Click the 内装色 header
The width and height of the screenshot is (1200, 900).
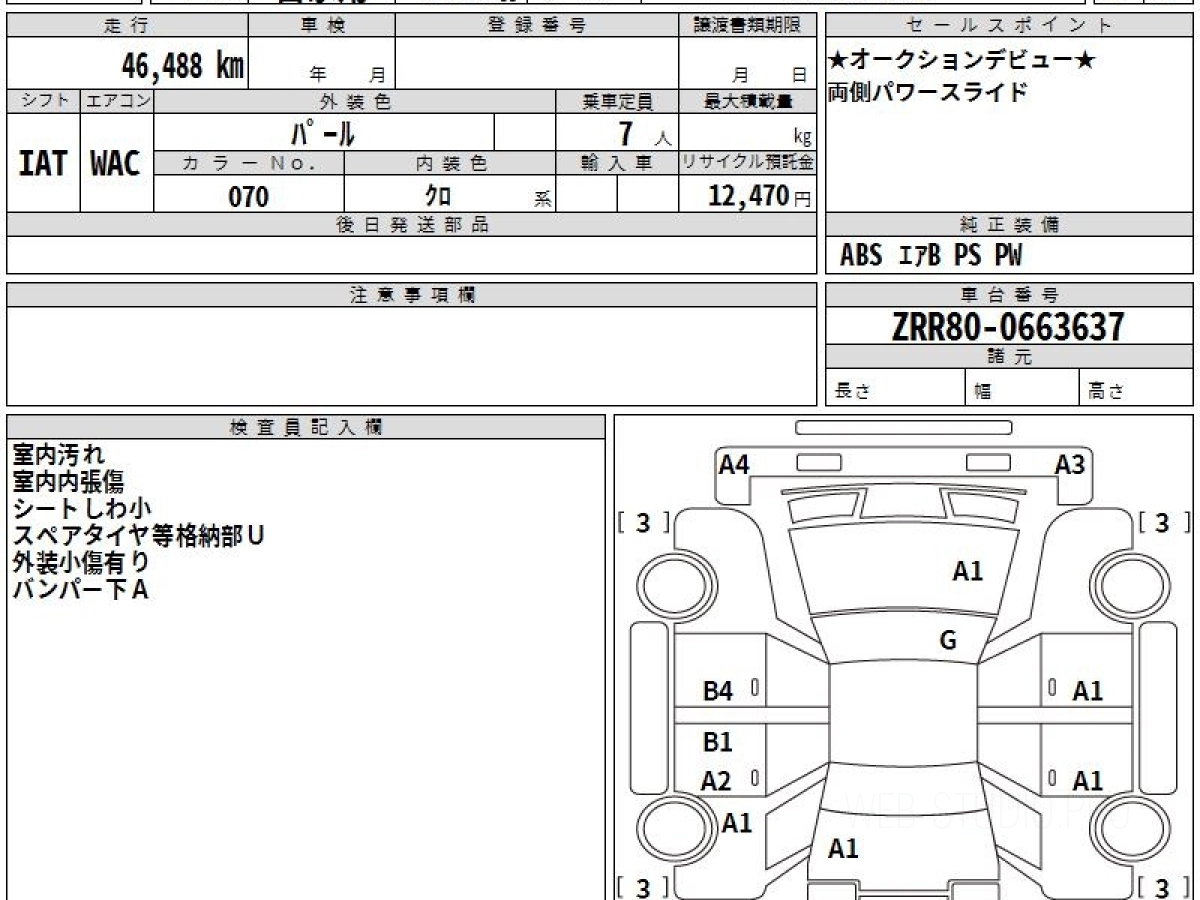point(450,163)
